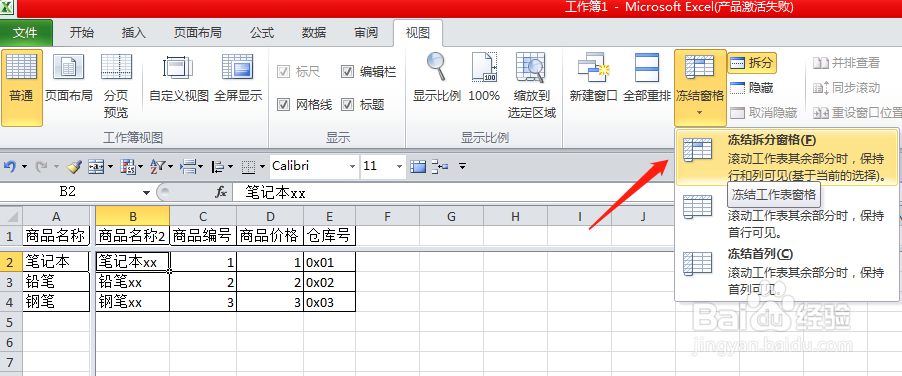Click the sort and filter AZ icon
The image size is (902, 376).
[x=156, y=167]
